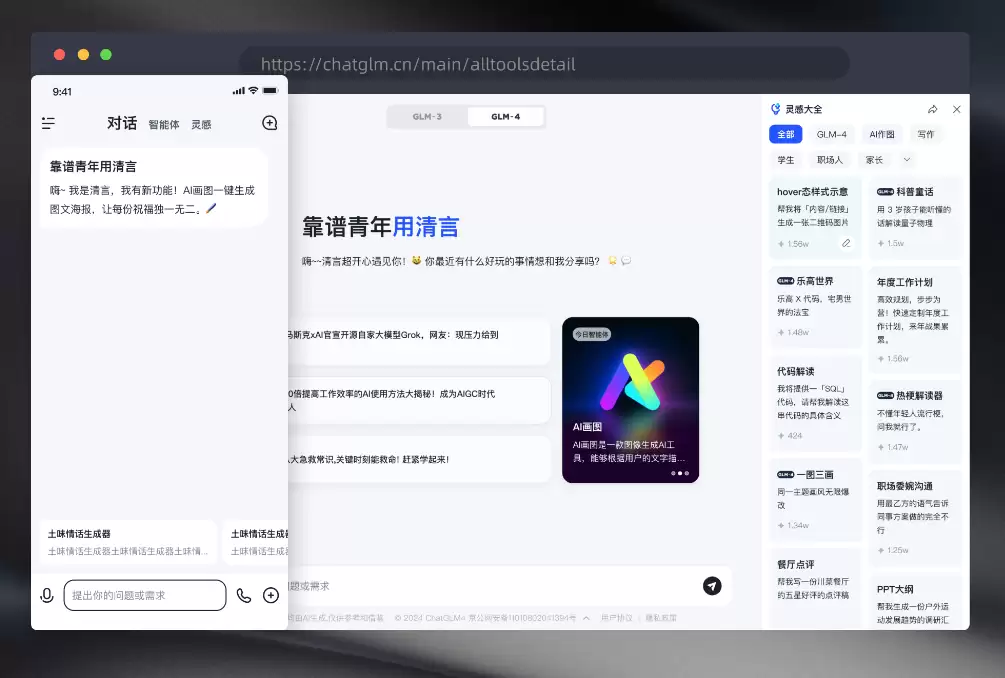Select the AI作图 filter tag
Image resolution: width=1005 pixels, height=678 pixels.
tap(882, 134)
